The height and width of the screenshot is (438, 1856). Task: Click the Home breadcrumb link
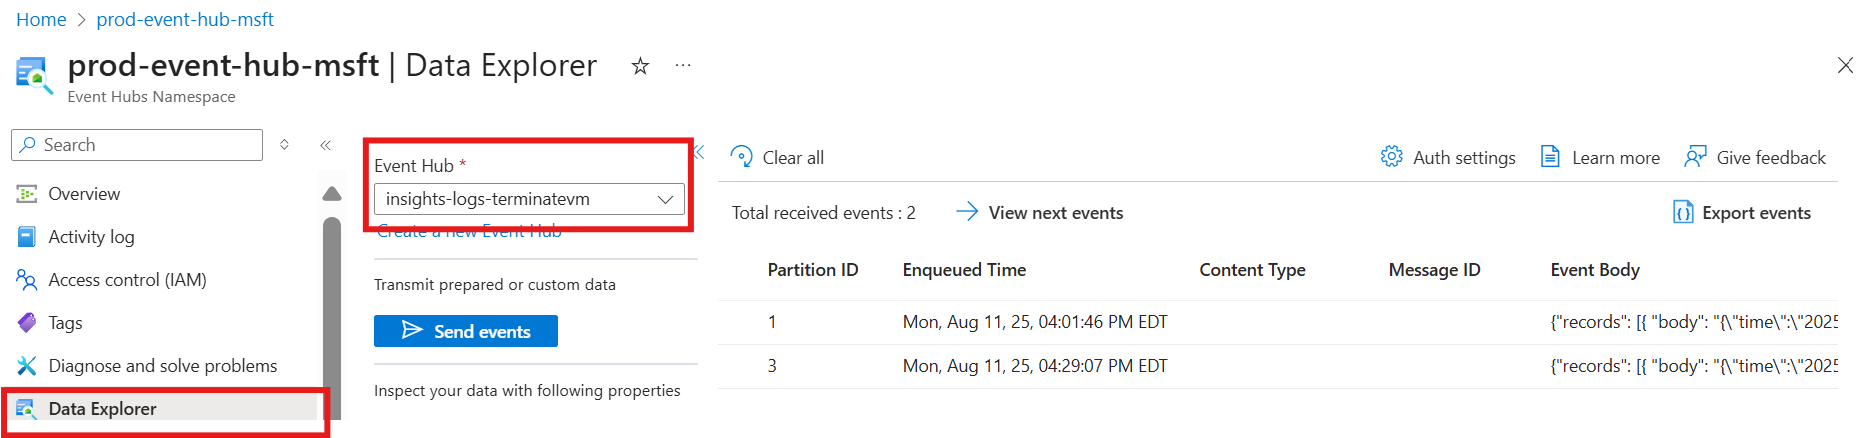point(41,20)
